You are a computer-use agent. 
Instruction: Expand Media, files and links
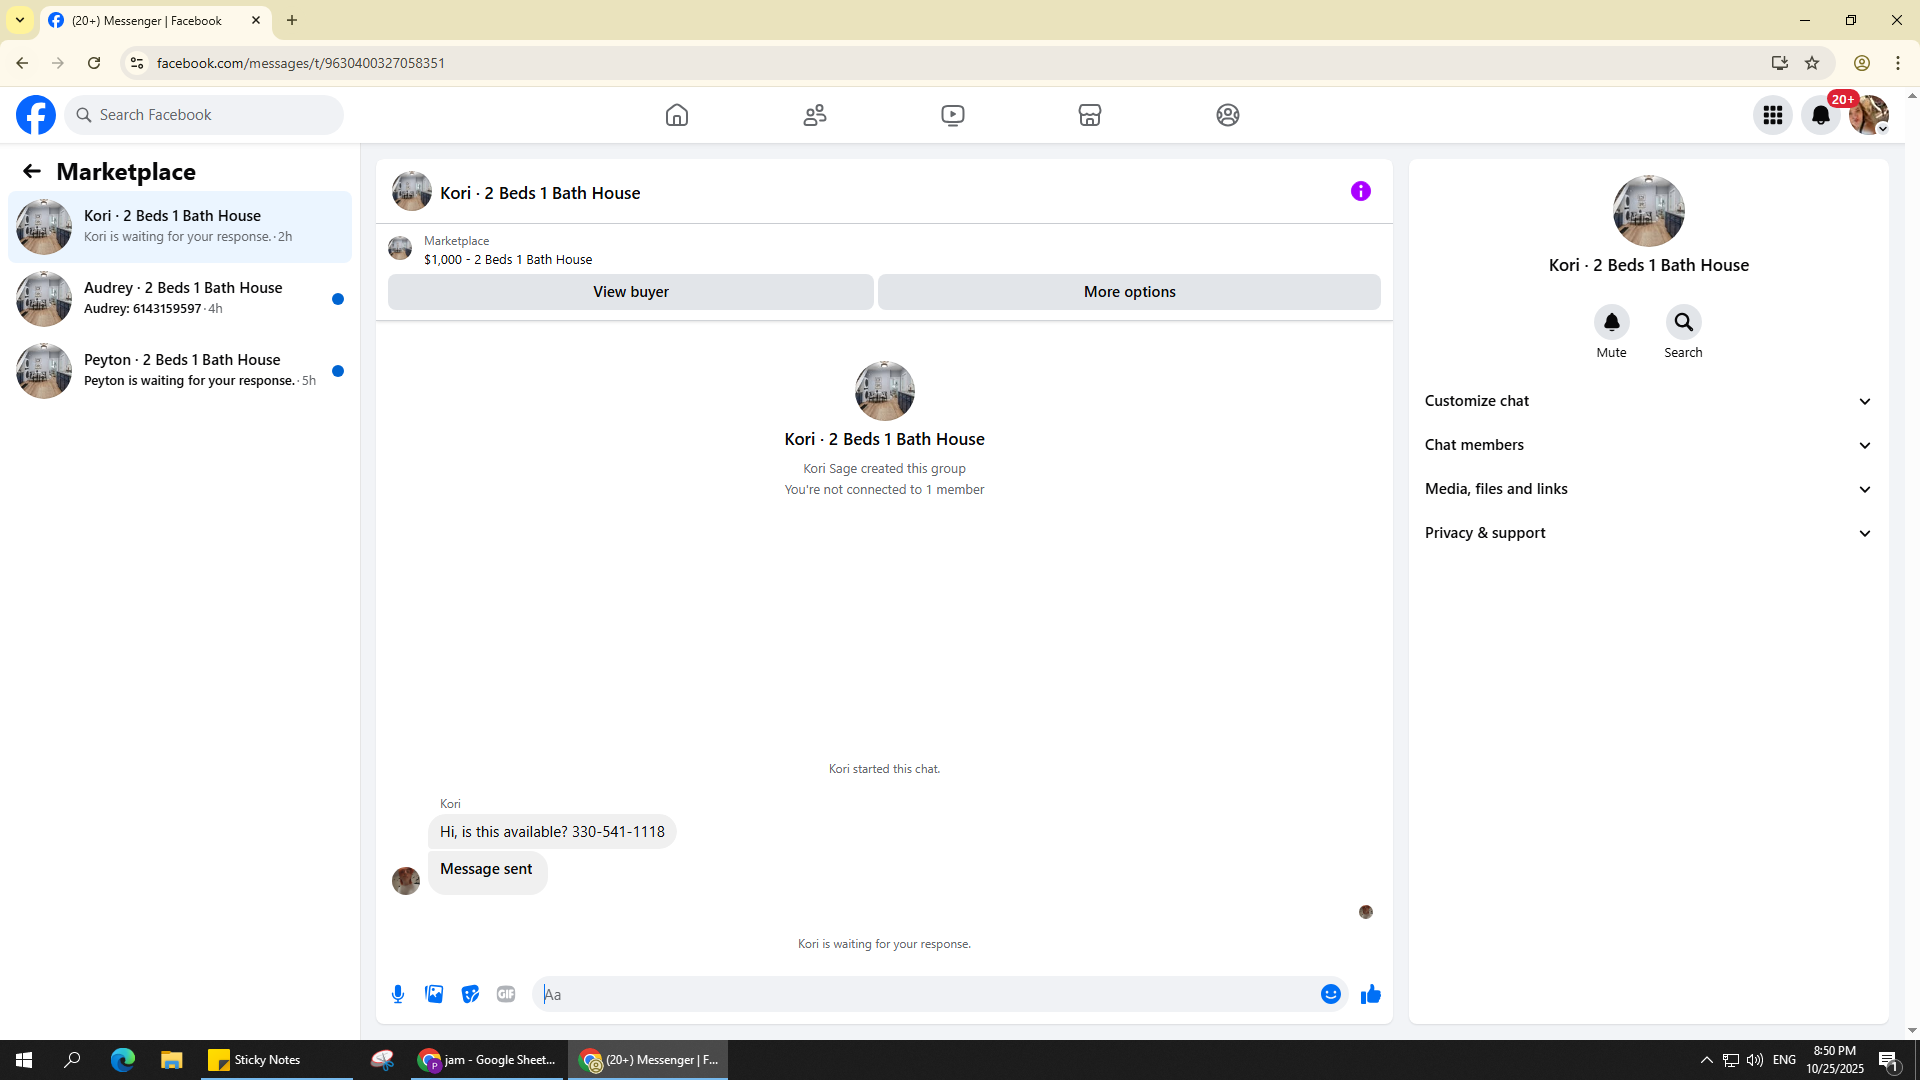click(x=1648, y=489)
